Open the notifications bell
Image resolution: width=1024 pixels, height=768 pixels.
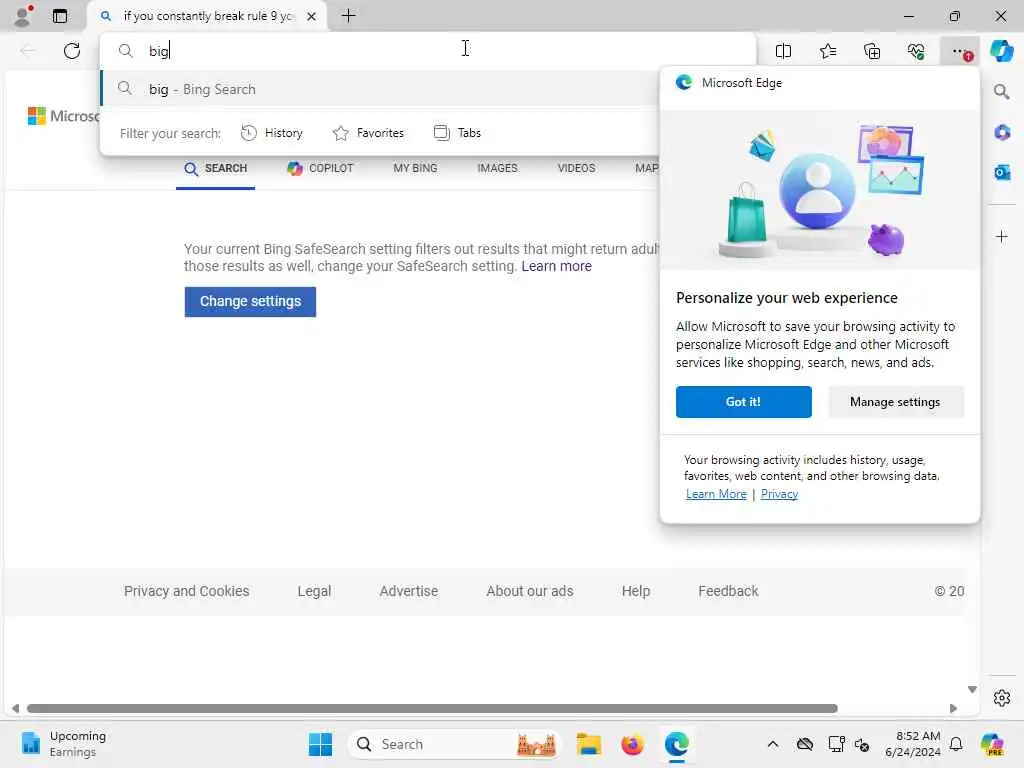click(x=956, y=744)
